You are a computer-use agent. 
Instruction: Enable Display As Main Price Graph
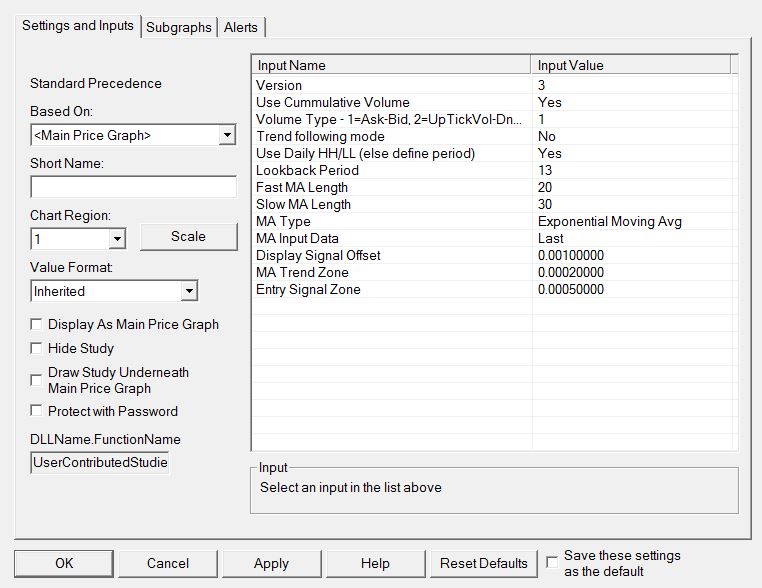click(37, 324)
